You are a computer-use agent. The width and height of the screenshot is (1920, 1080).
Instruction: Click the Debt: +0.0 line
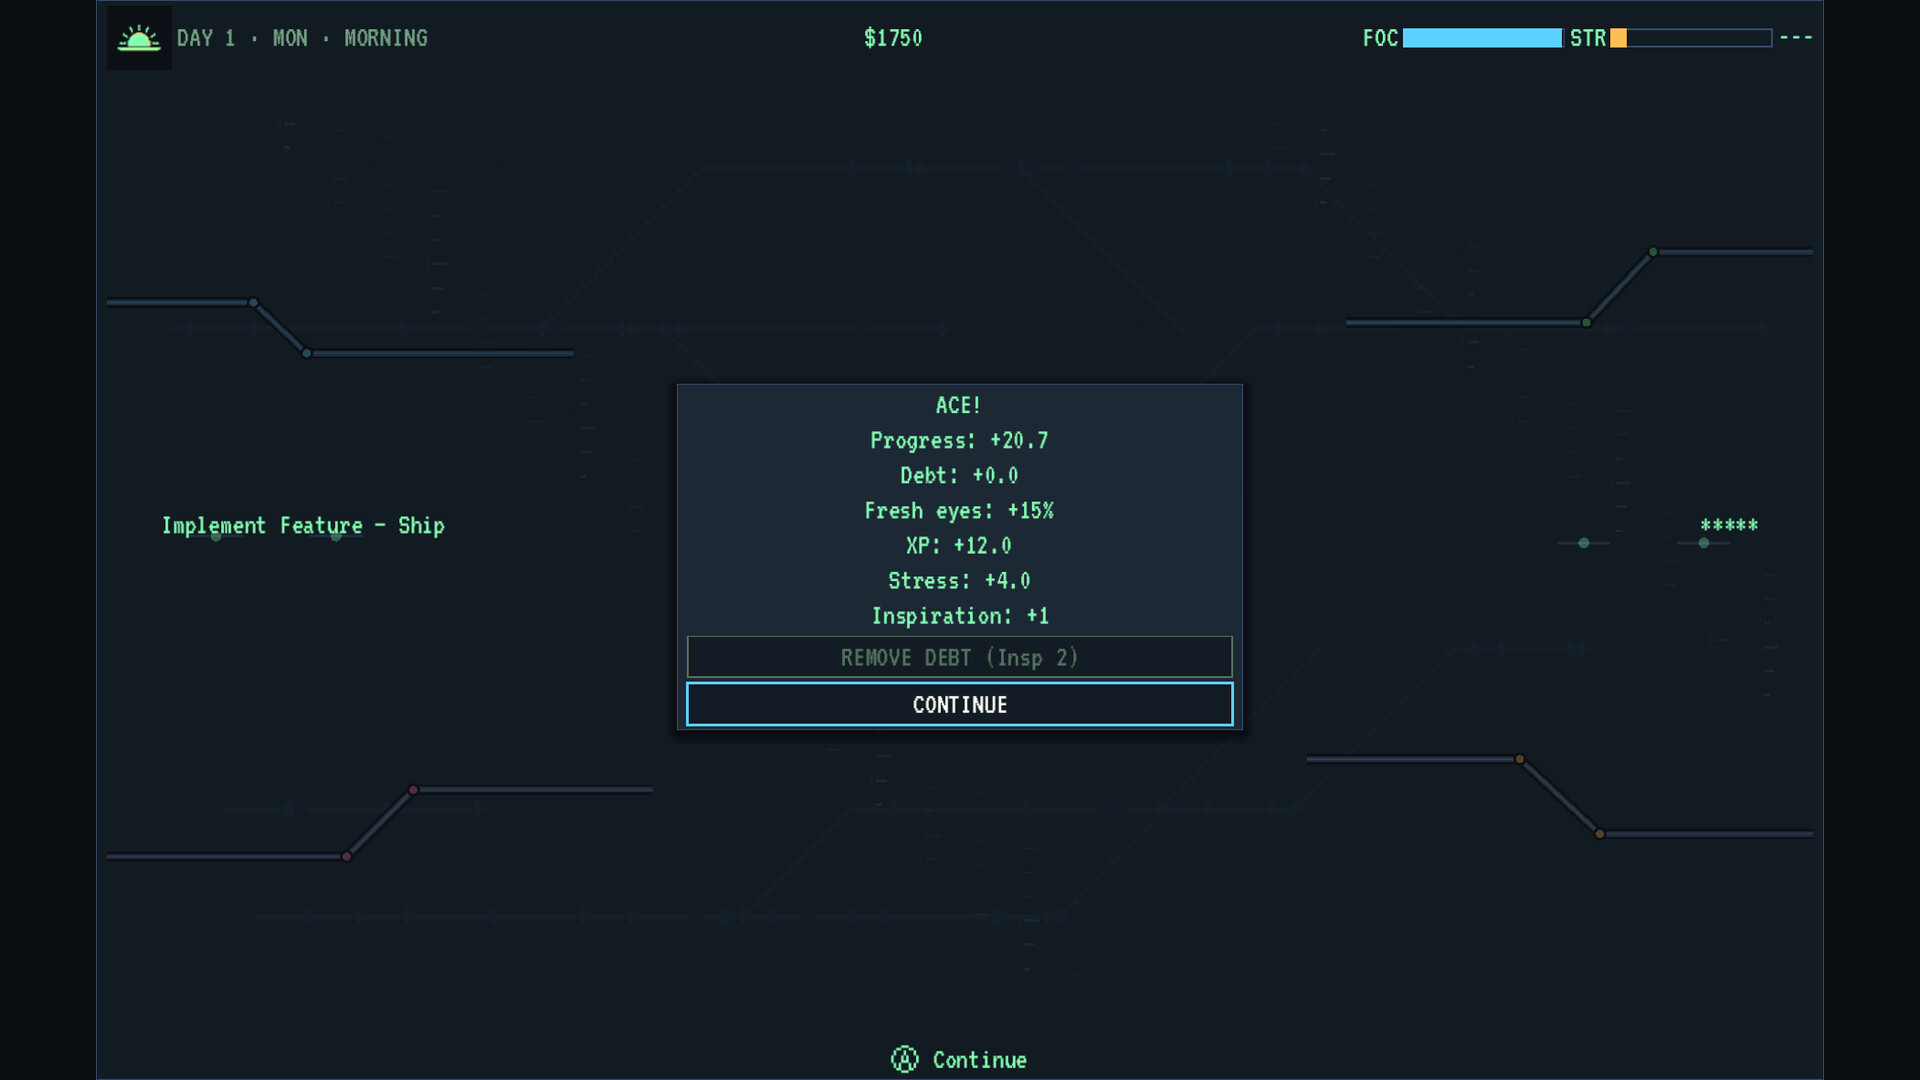(959, 475)
